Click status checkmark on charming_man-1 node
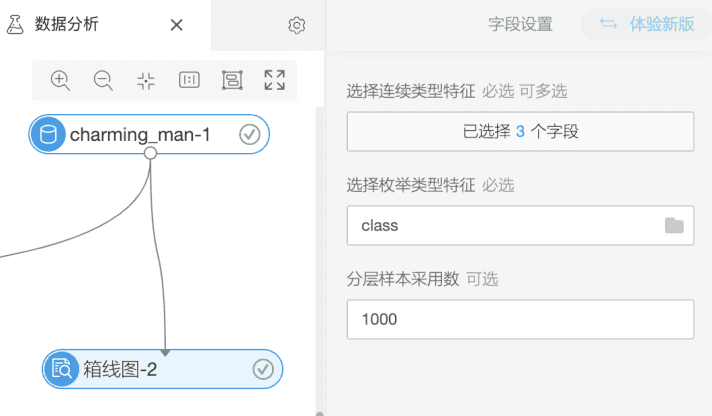 pos(250,135)
